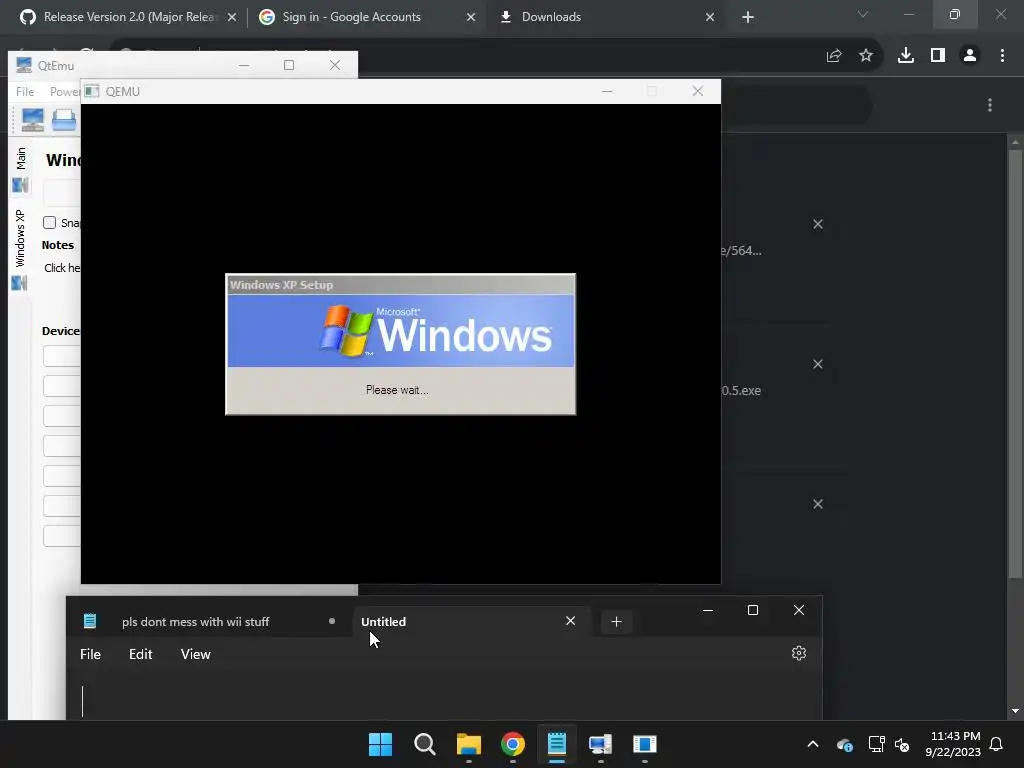Select the Untitled Notepad tab
This screenshot has width=1024, height=768.
(x=383, y=622)
